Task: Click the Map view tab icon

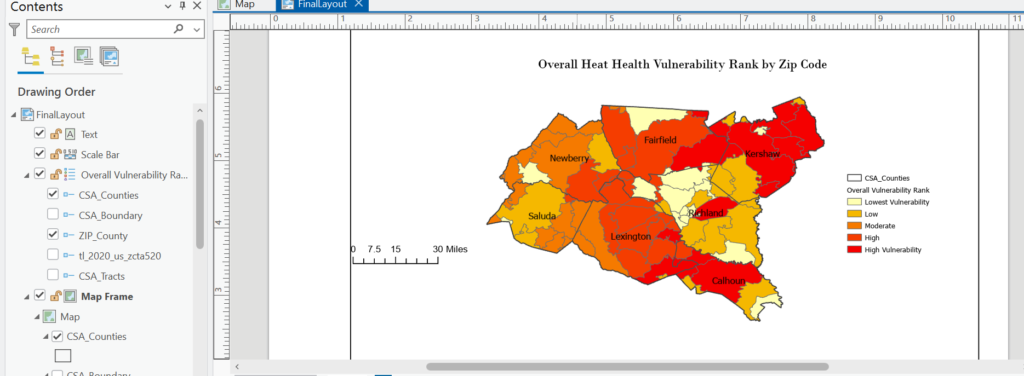Action: [x=225, y=4]
